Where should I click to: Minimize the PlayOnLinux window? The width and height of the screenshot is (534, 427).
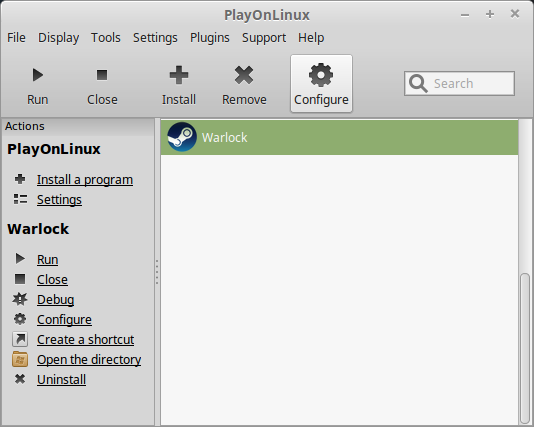pyautogui.click(x=465, y=14)
